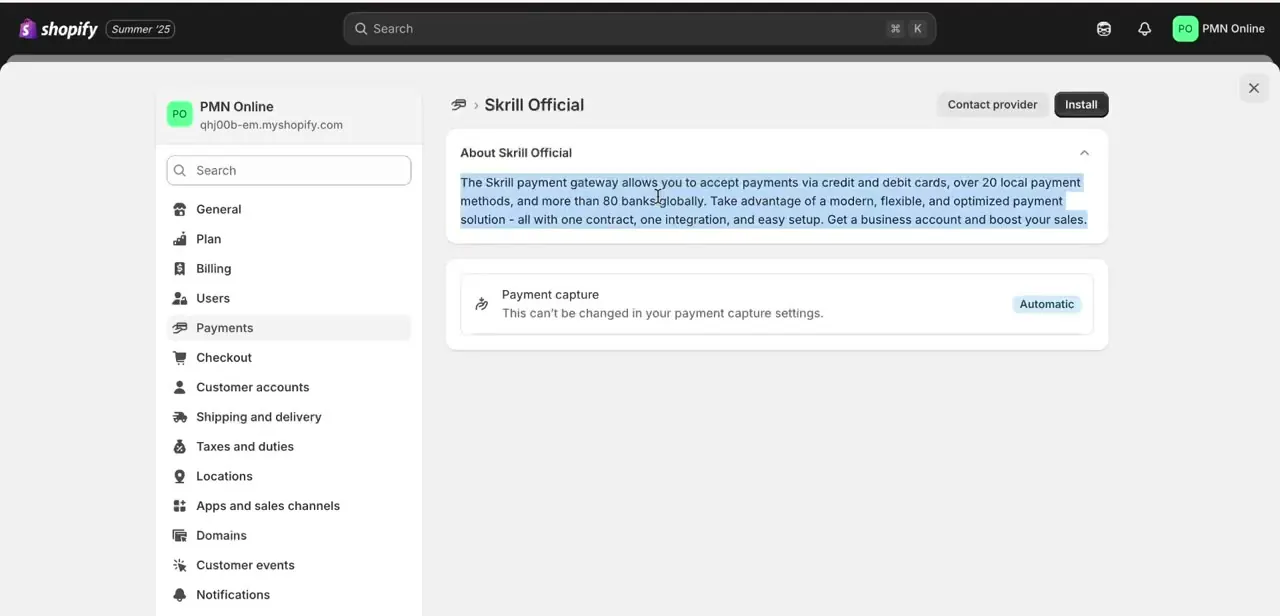The height and width of the screenshot is (616, 1280).
Task: Click Contact provider button
Action: (x=992, y=104)
